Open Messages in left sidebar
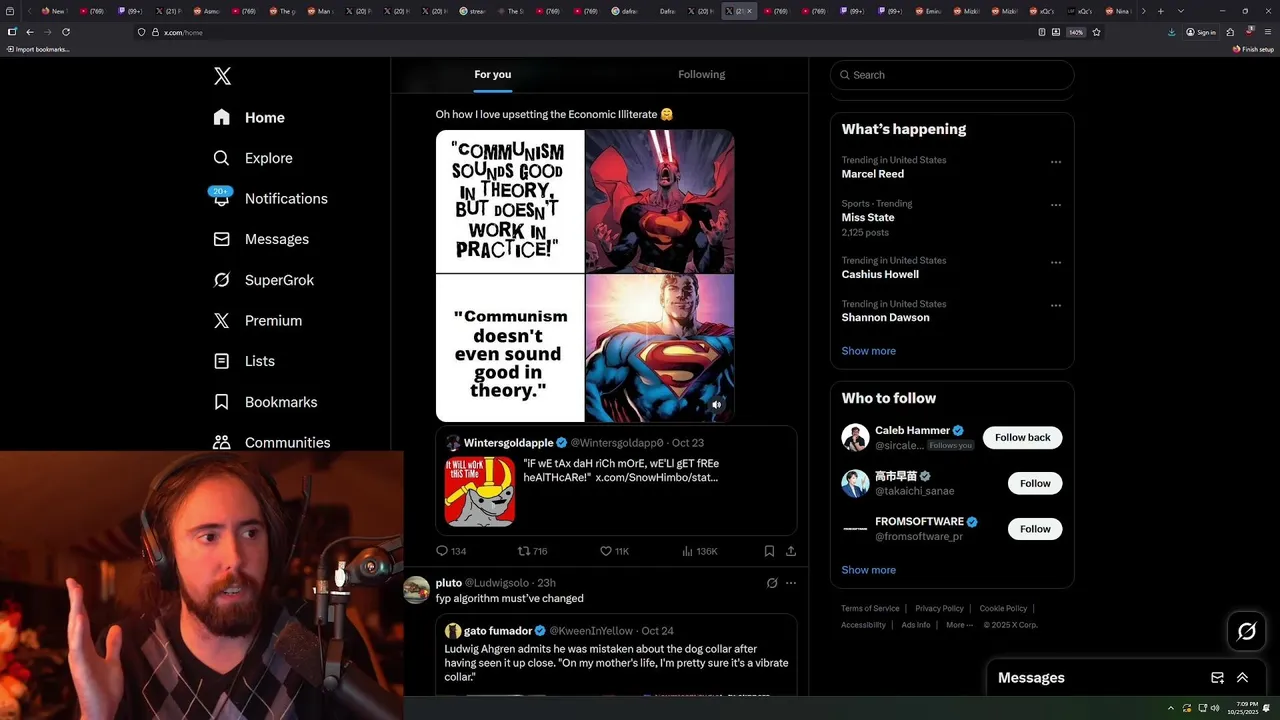The height and width of the screenshot is (720, 1280). click(x=261, y=239)
